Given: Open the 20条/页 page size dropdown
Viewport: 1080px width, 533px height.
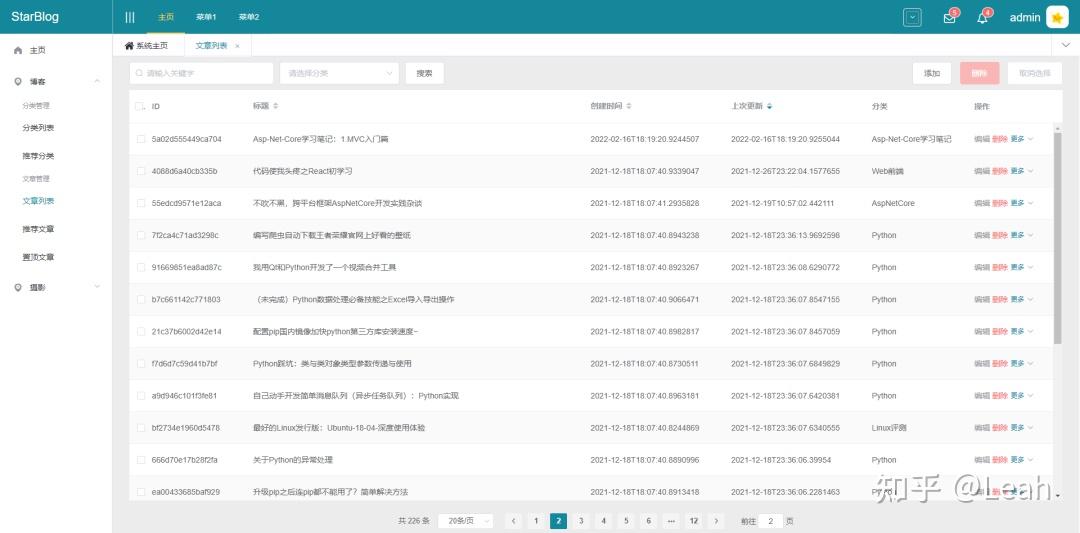Looking at the screenshot, I should tap(466, 521).
